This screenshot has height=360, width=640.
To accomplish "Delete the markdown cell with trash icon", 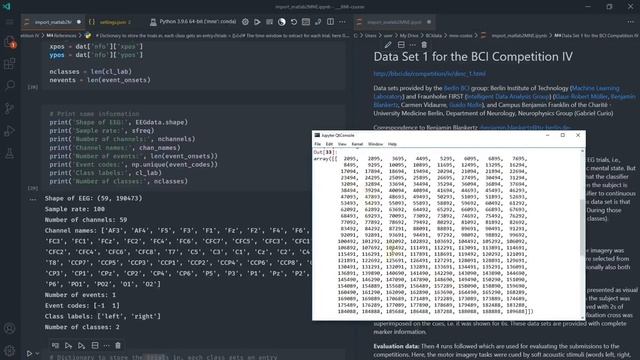I will point(424,44).
